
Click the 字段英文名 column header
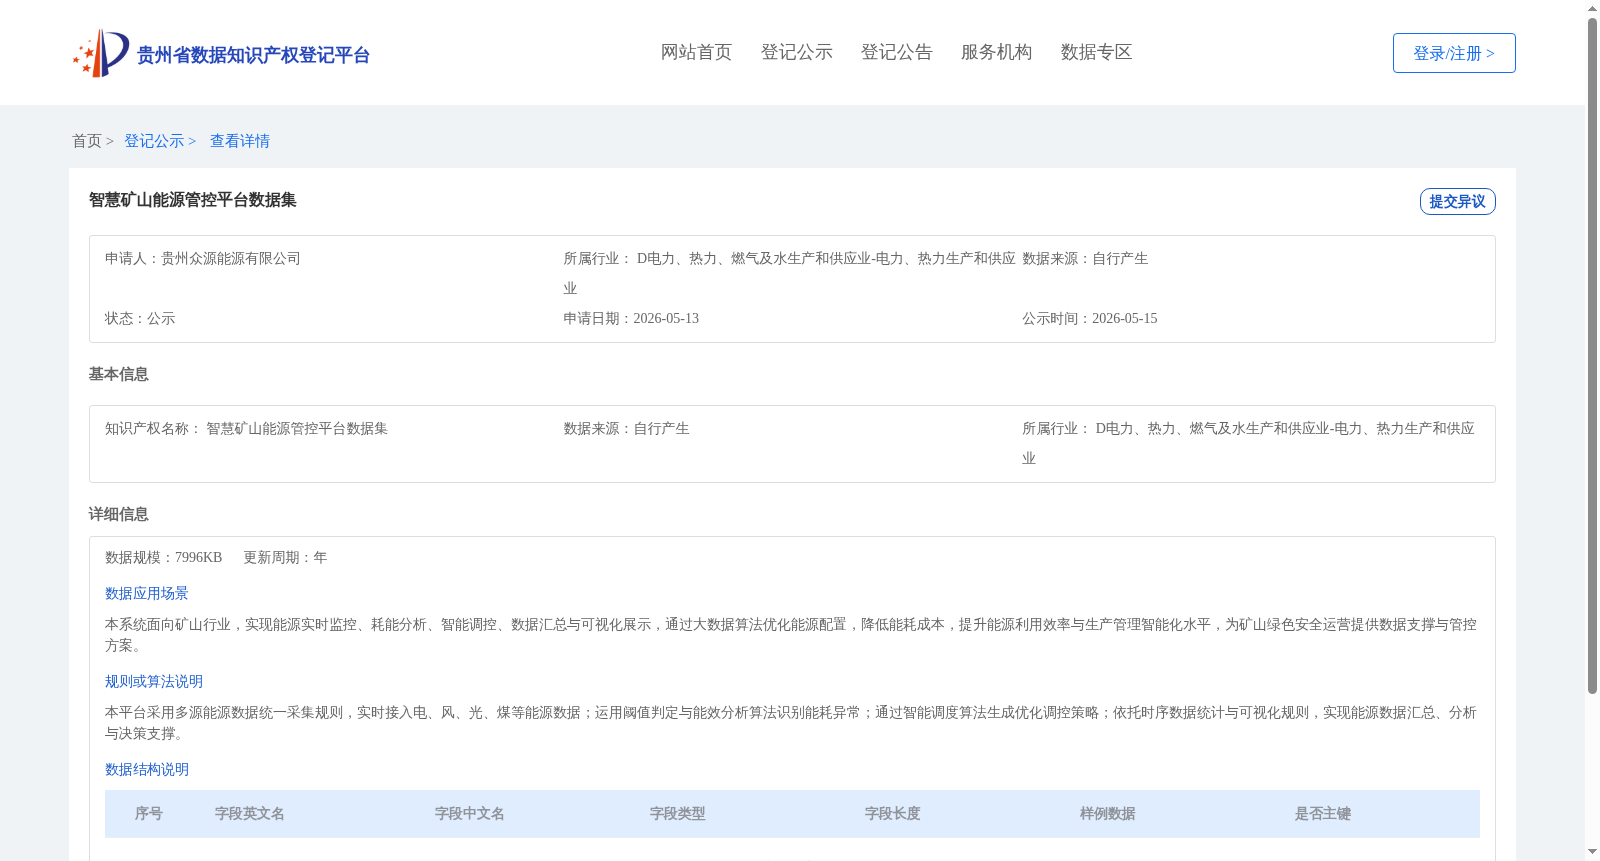click(250, 814)
